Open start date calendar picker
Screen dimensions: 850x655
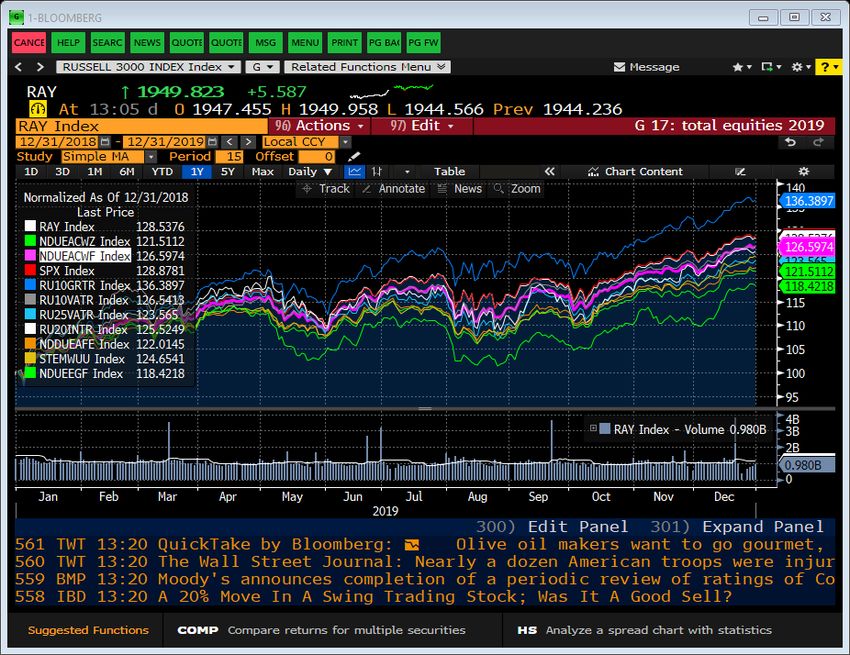105,142
